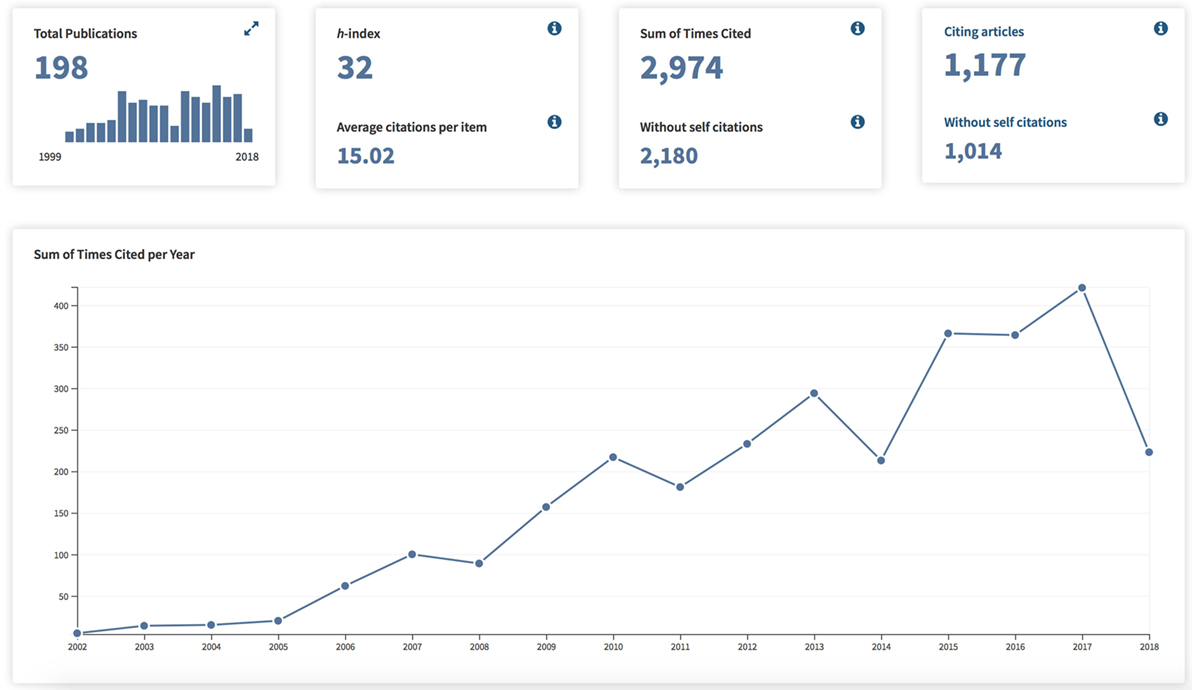Click the 2014 dip data point
The image size is (1192, 690).
pos(881,461)
